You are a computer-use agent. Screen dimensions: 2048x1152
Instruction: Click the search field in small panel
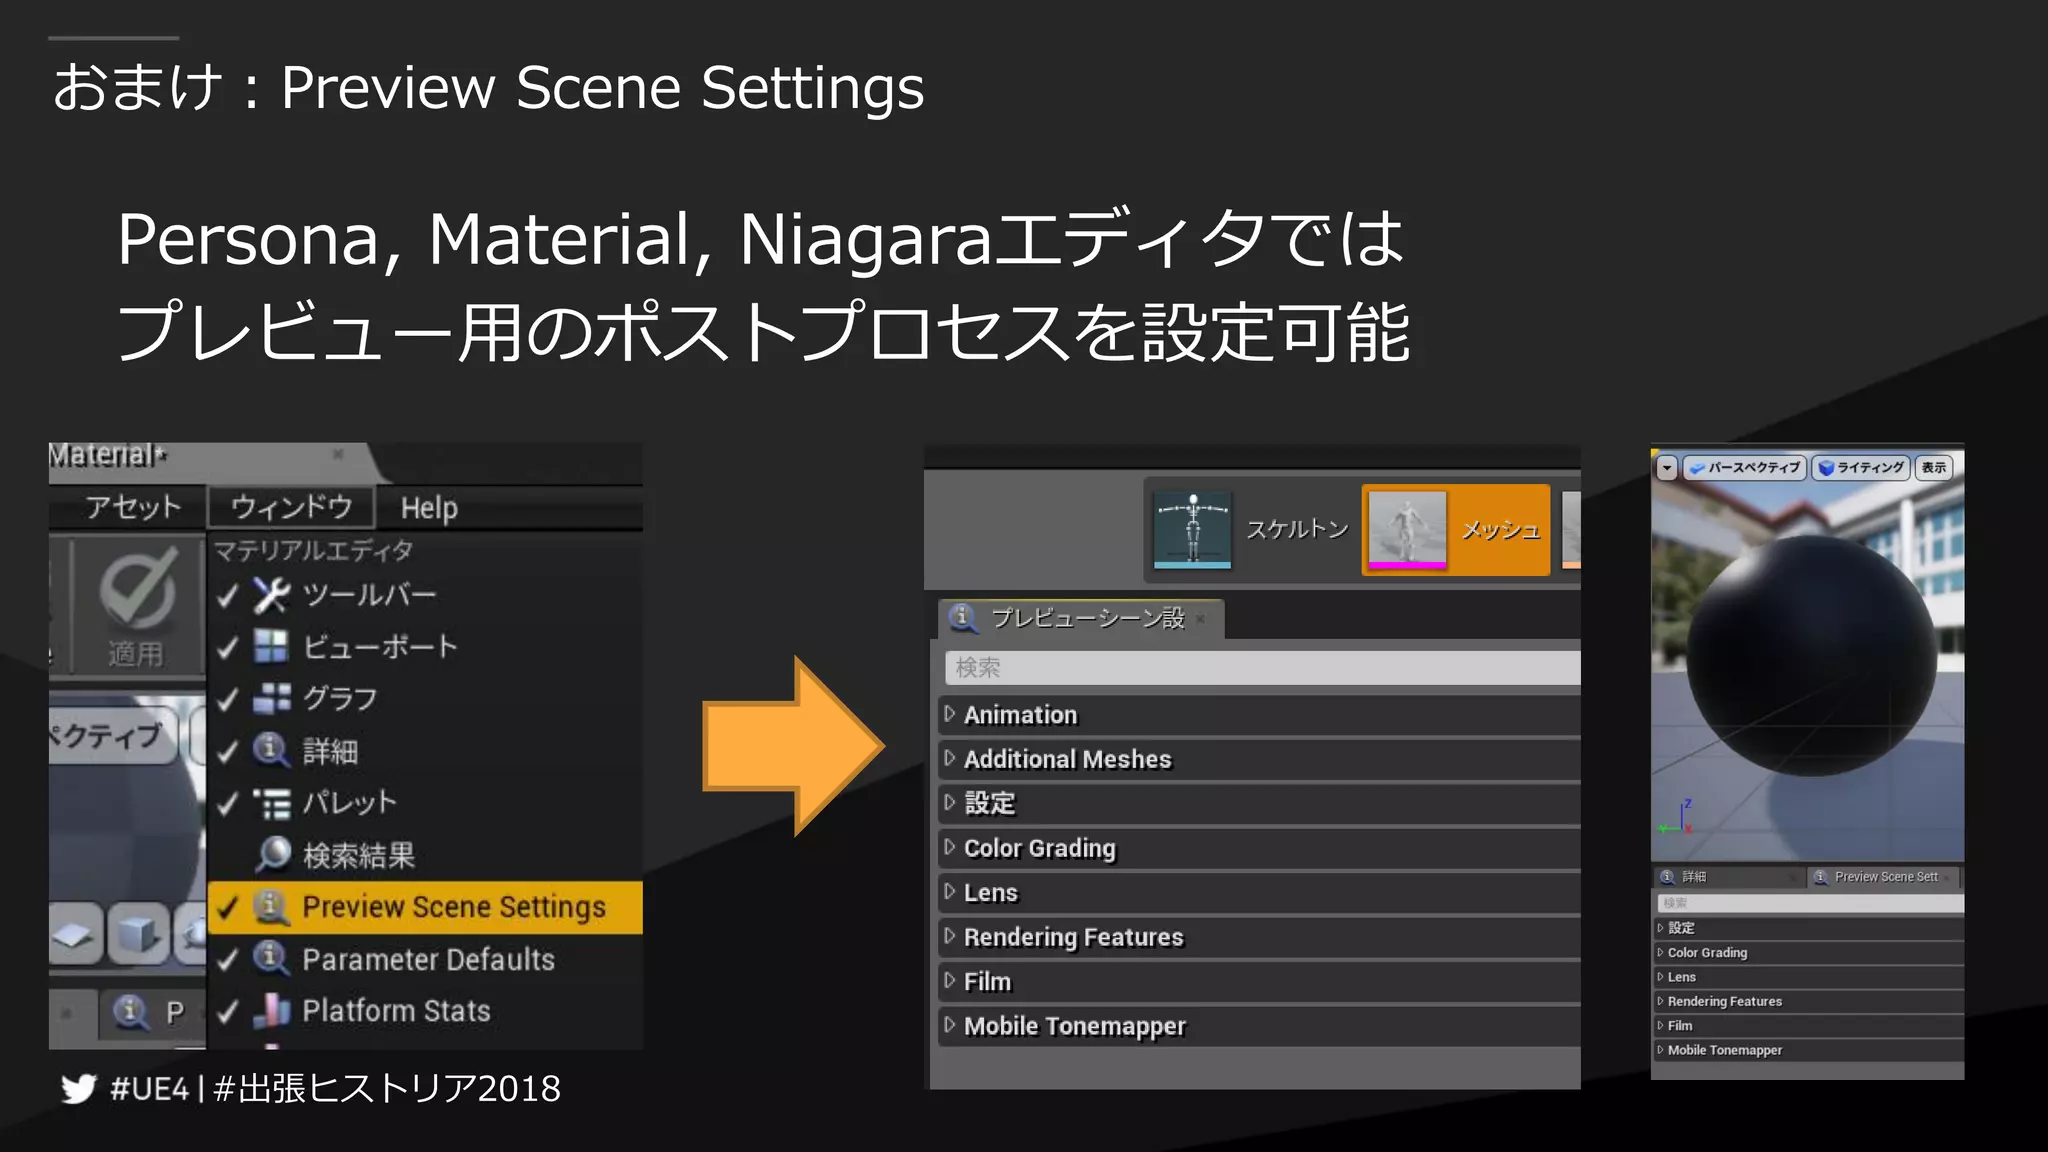coord(1810,903)
